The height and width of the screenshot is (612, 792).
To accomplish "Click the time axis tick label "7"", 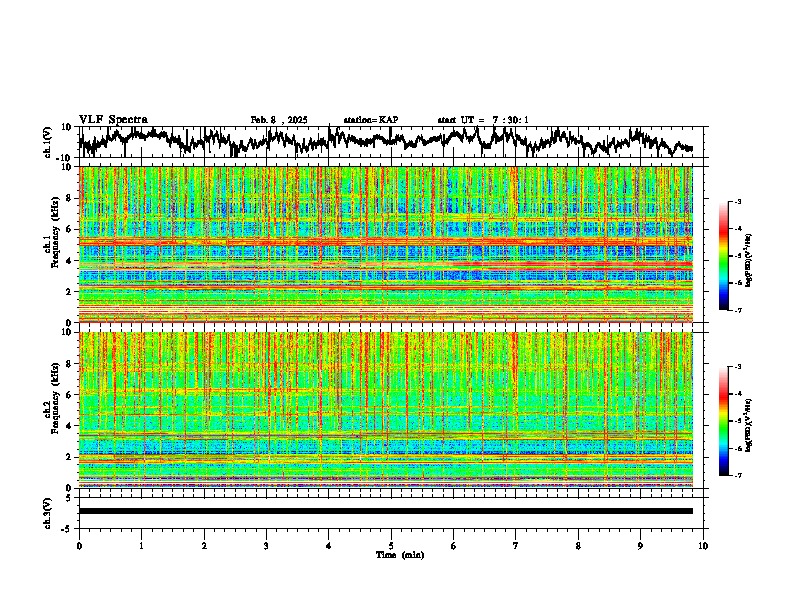I will coord(516,546).
